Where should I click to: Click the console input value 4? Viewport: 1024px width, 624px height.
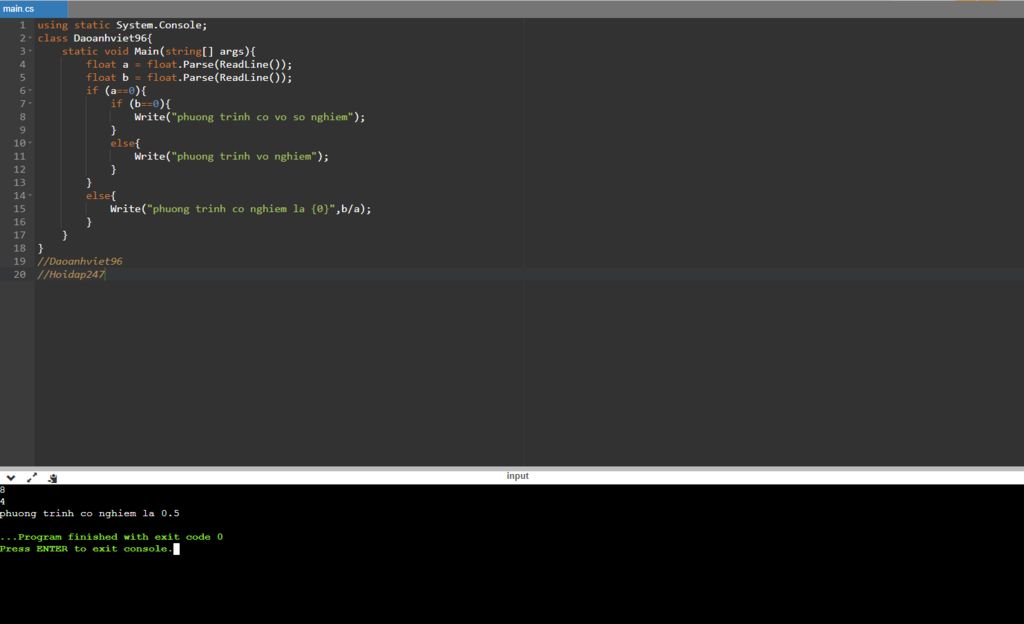(3, 501)
